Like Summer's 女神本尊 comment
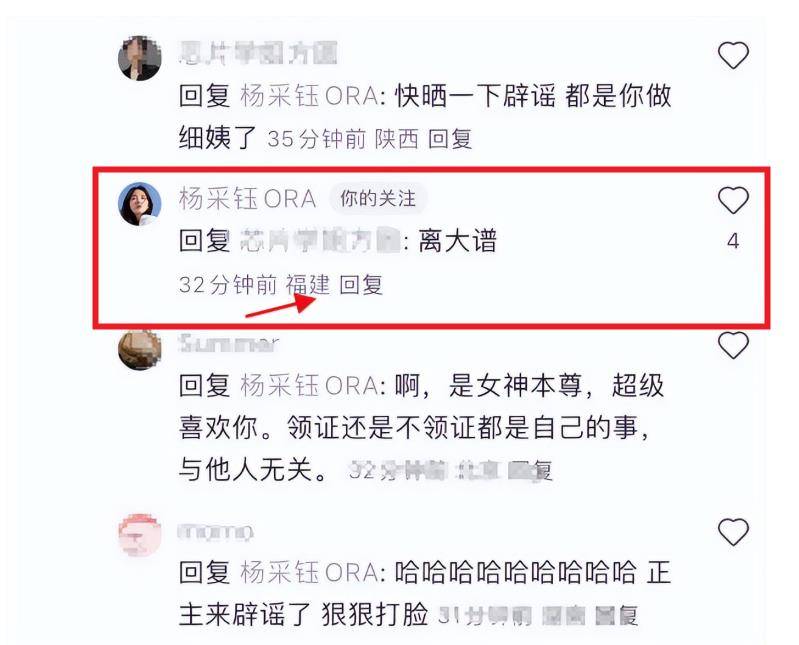The image size is (799, 645). pyautogui.click(x=733, y=345)
